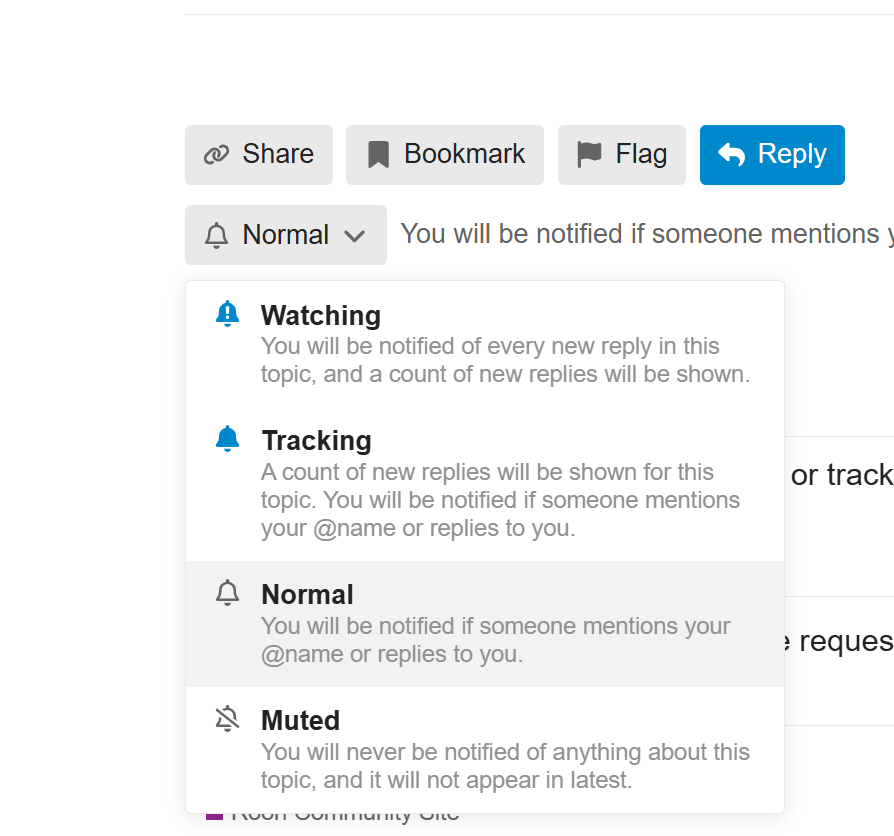Image resolution: width=894 pixels, height=836 pixels.
Task: Select the Watching notification level
Action: (321, 316)
